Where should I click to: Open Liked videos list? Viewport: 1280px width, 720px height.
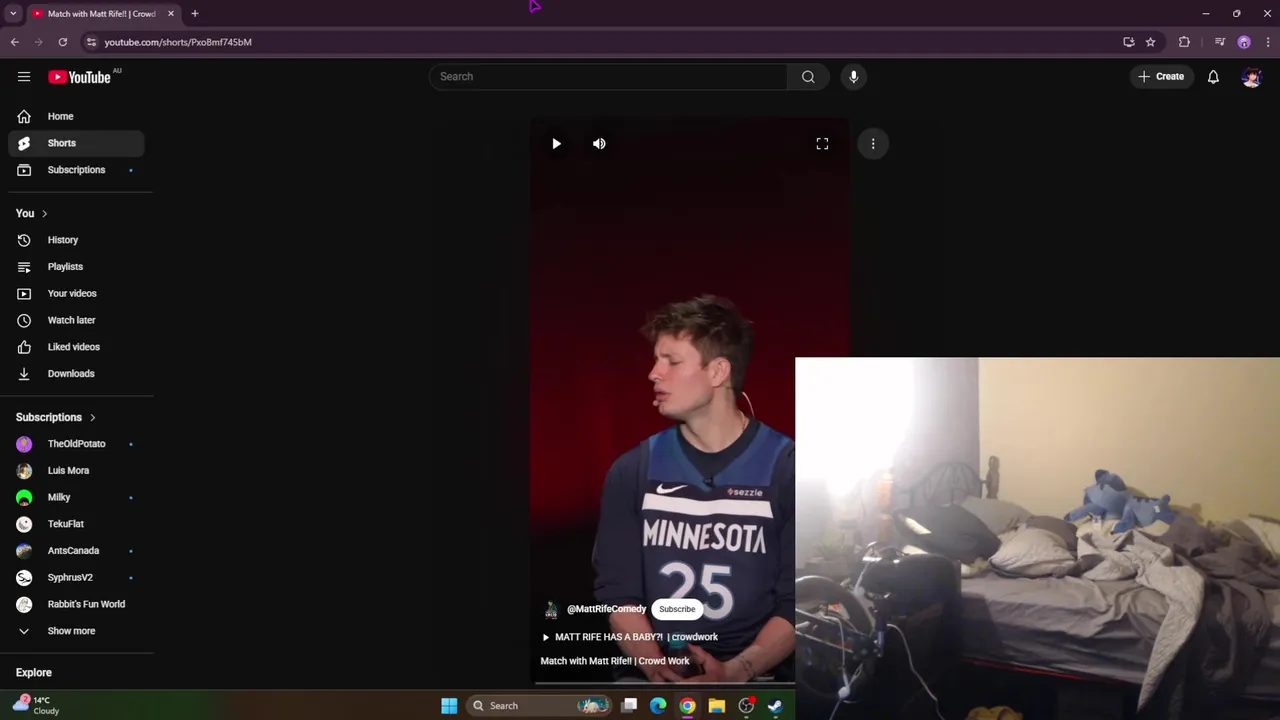pyautogui.click(x=77, y=347)
